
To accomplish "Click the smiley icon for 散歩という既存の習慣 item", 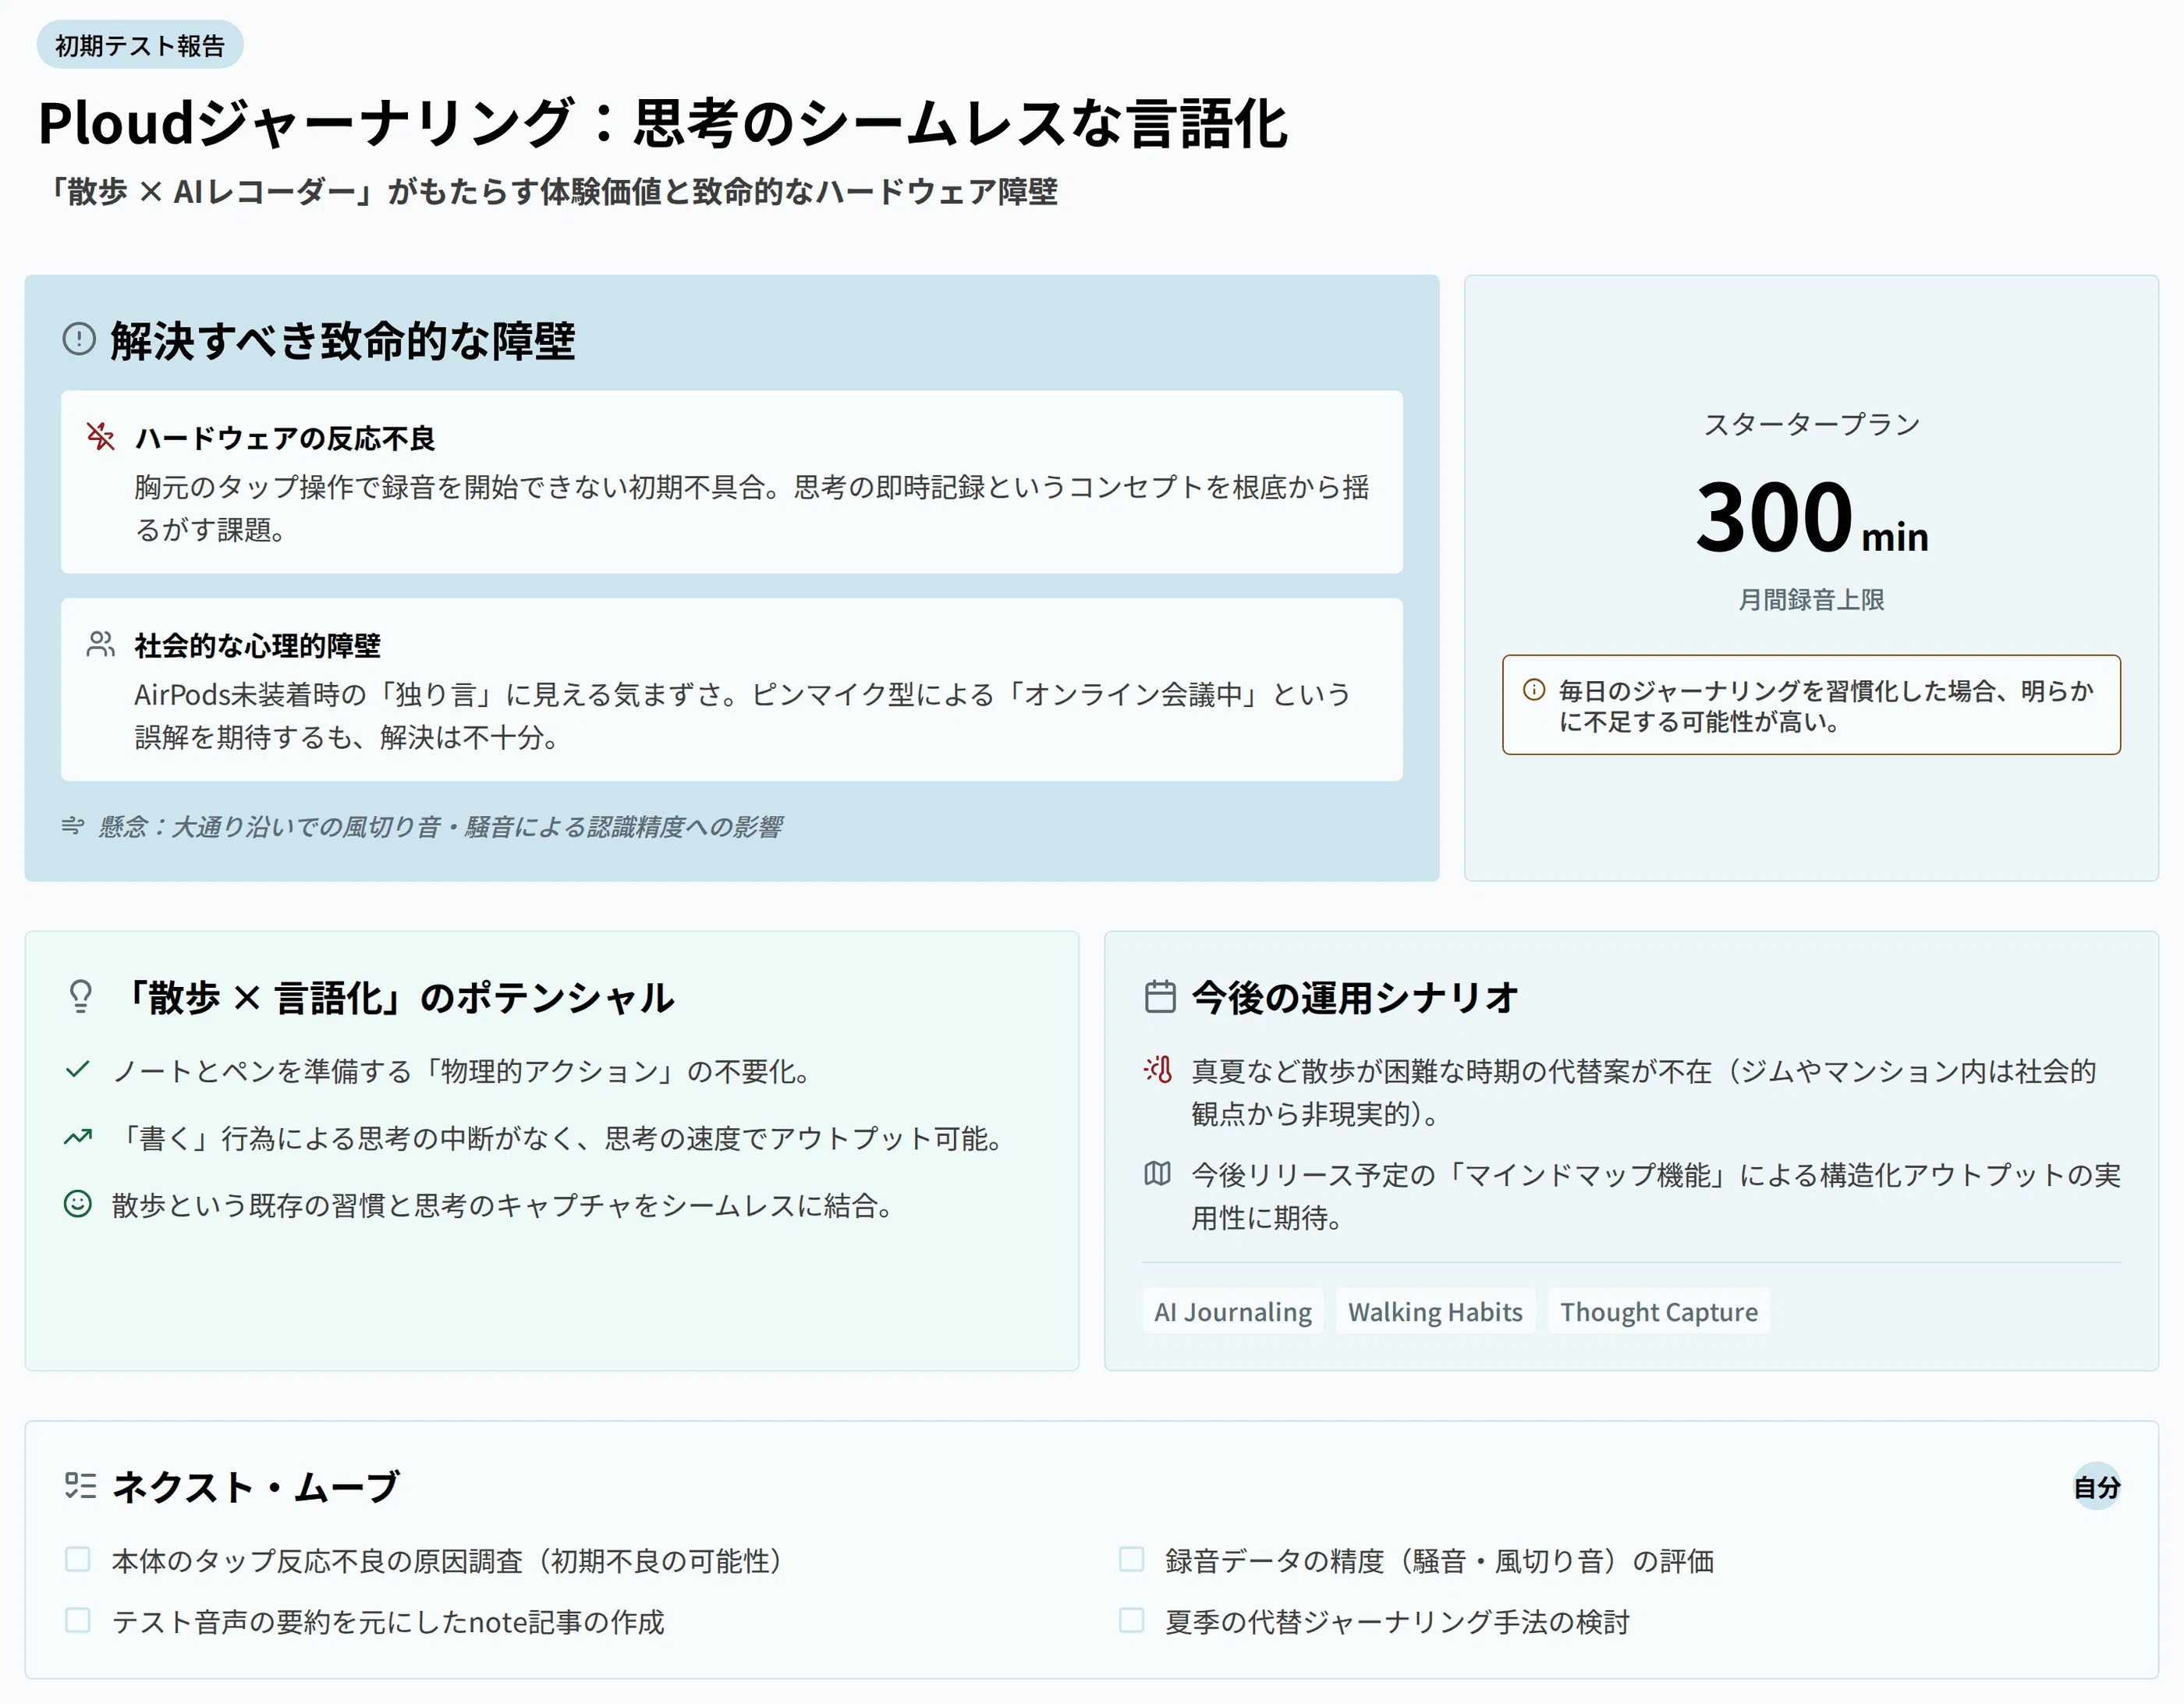I will point(78,1204).
